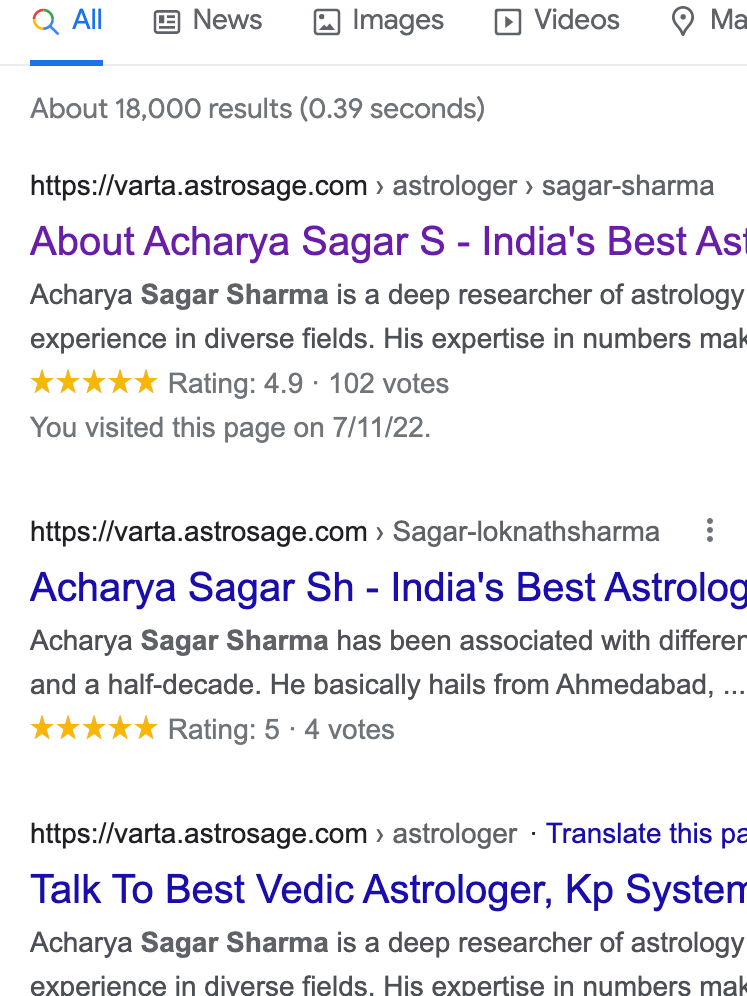This screenshot has width=747, height=996.
Task: Open the Images tab label
Action: point(397,20)
